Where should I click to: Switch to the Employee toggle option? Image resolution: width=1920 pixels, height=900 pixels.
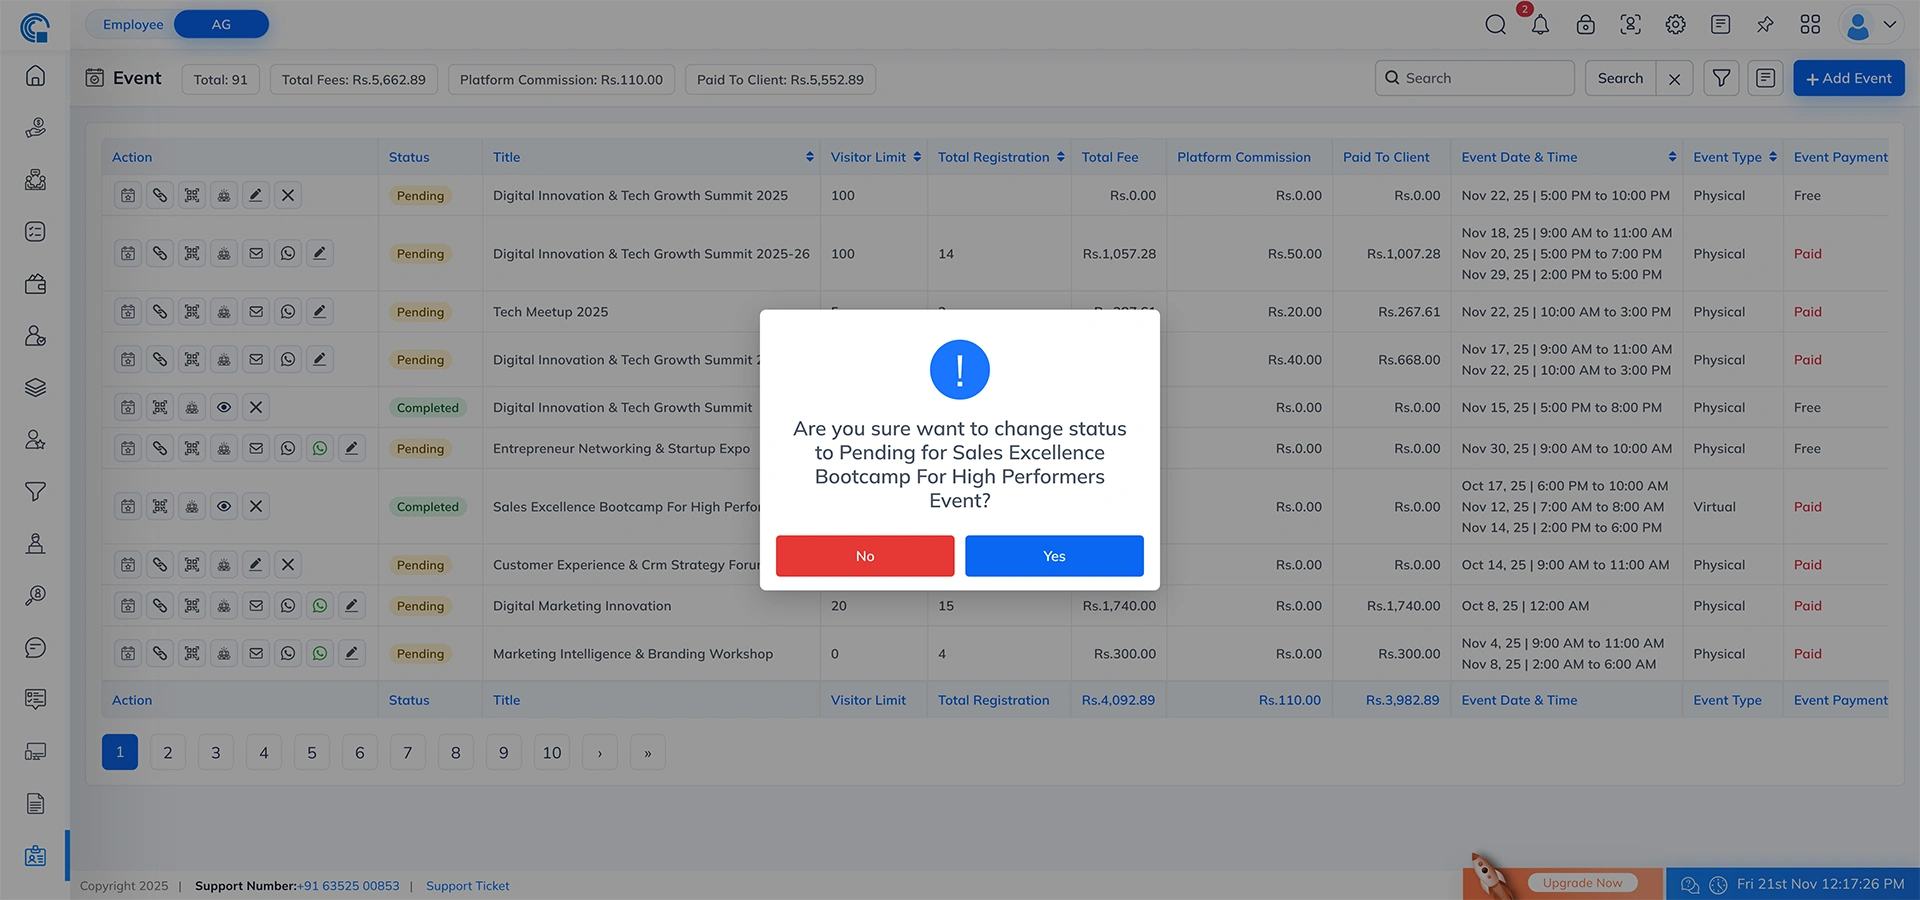pyautogui.click(x=132, y=24)
